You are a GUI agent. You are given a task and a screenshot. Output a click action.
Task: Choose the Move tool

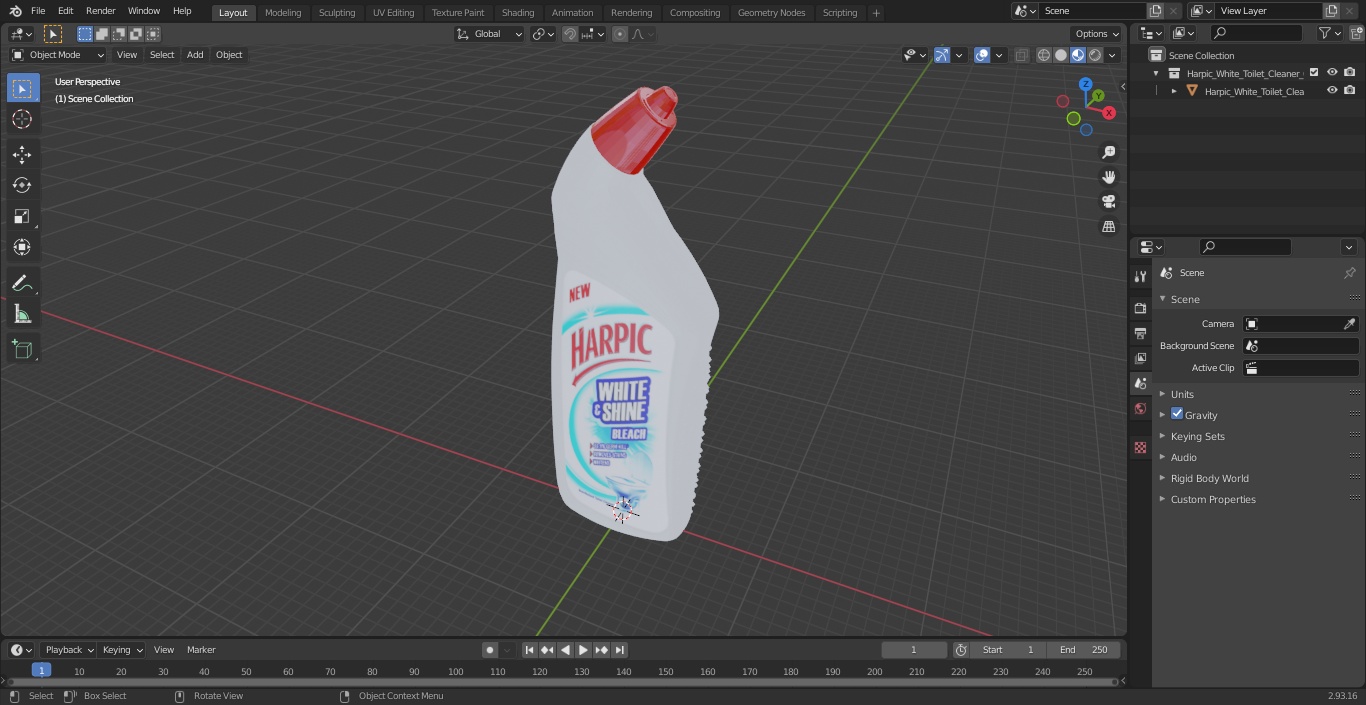coord(22,155)
